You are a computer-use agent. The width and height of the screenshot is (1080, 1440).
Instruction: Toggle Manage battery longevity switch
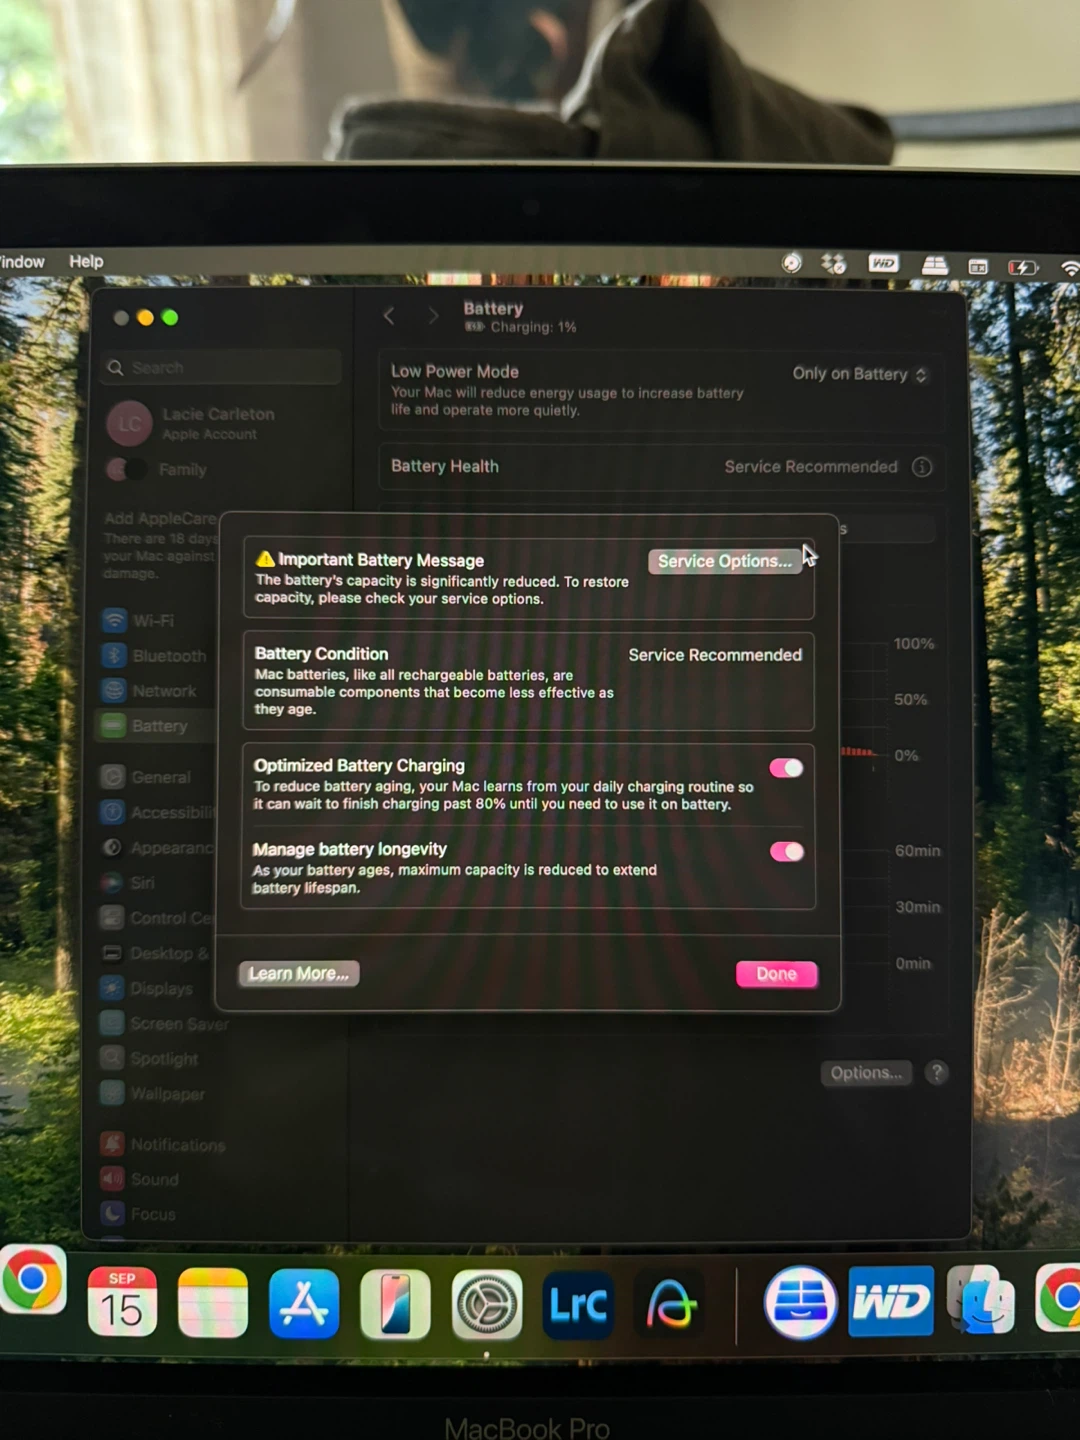pyautogui.click(x=787, y=851)
